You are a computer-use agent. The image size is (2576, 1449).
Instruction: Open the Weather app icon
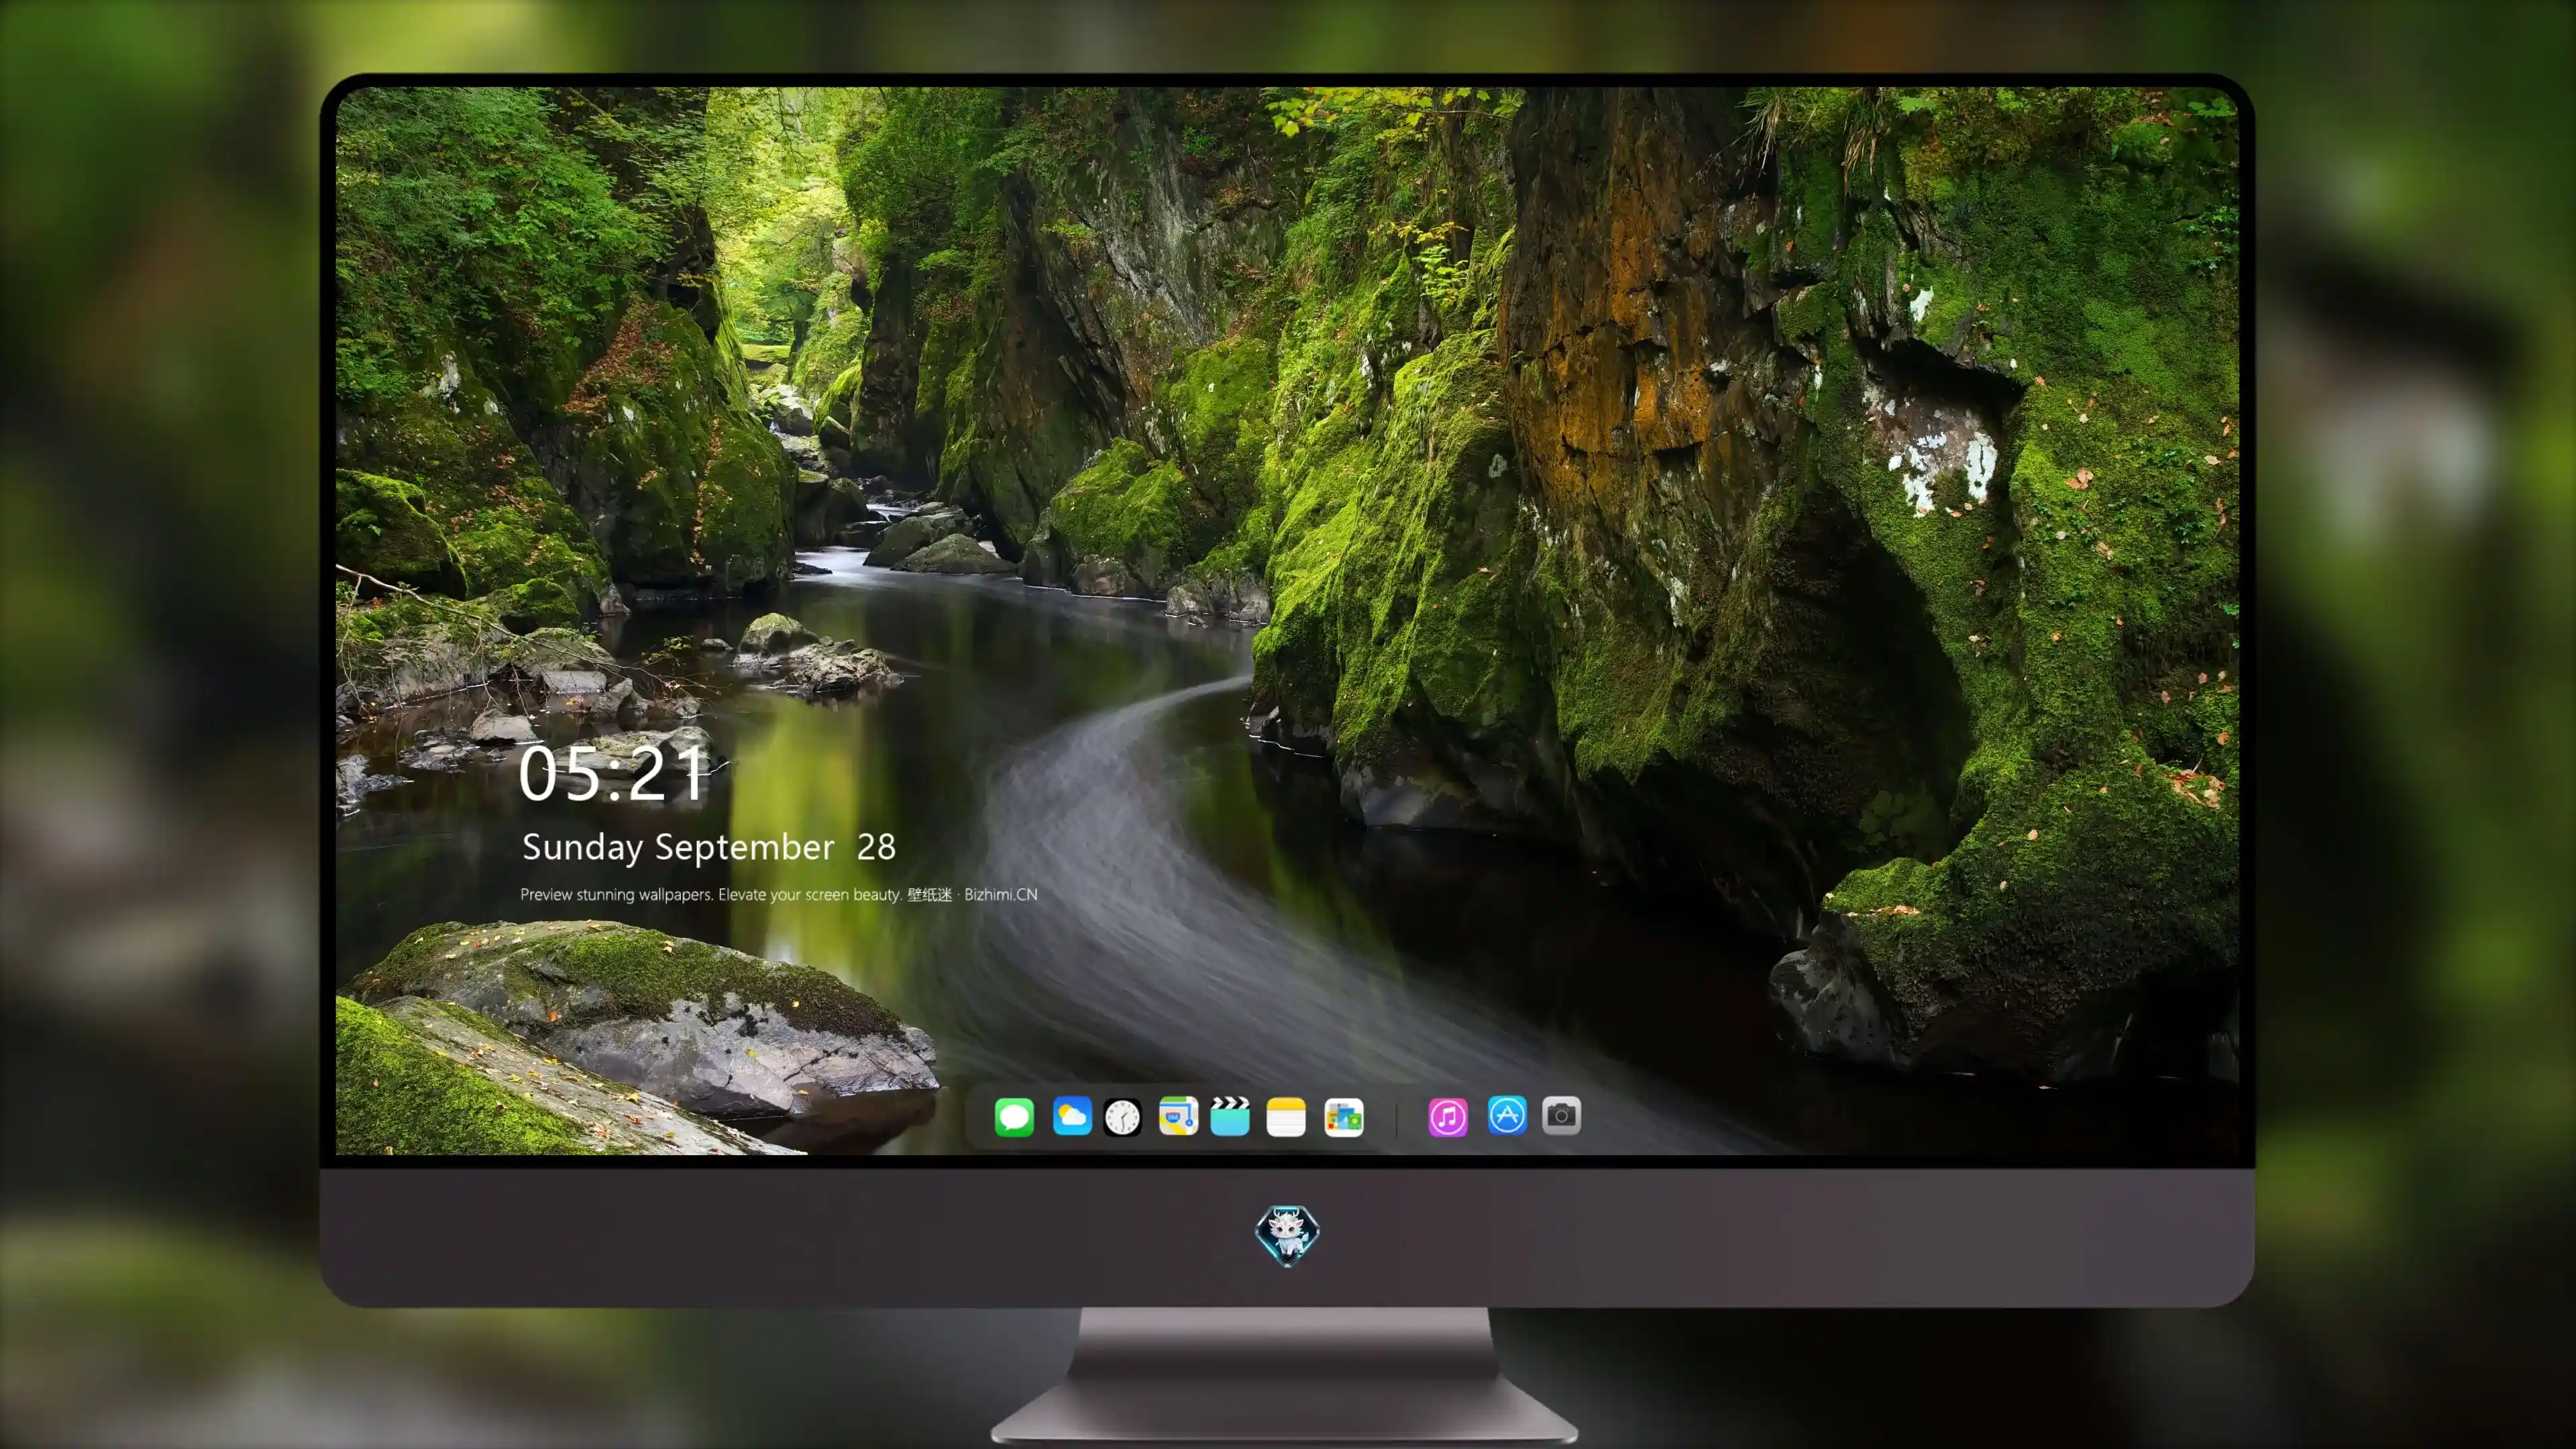point(1072,1116)
